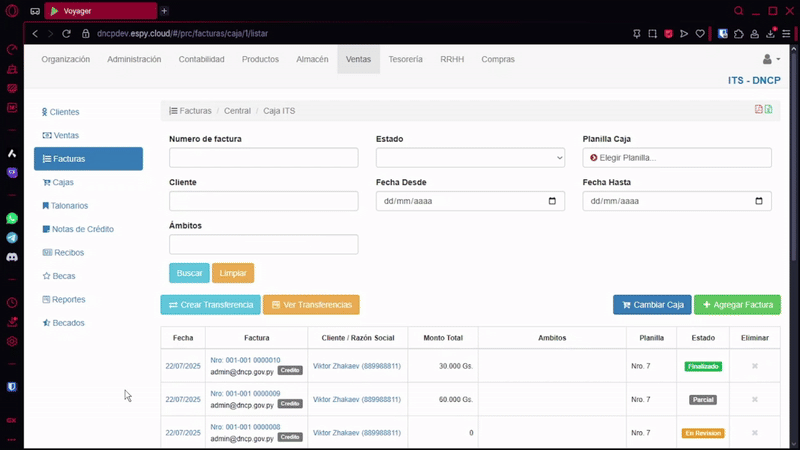Expand the Estado dropdown
Image resolution: width=800 pixels, height=450 pixels.
470,158
